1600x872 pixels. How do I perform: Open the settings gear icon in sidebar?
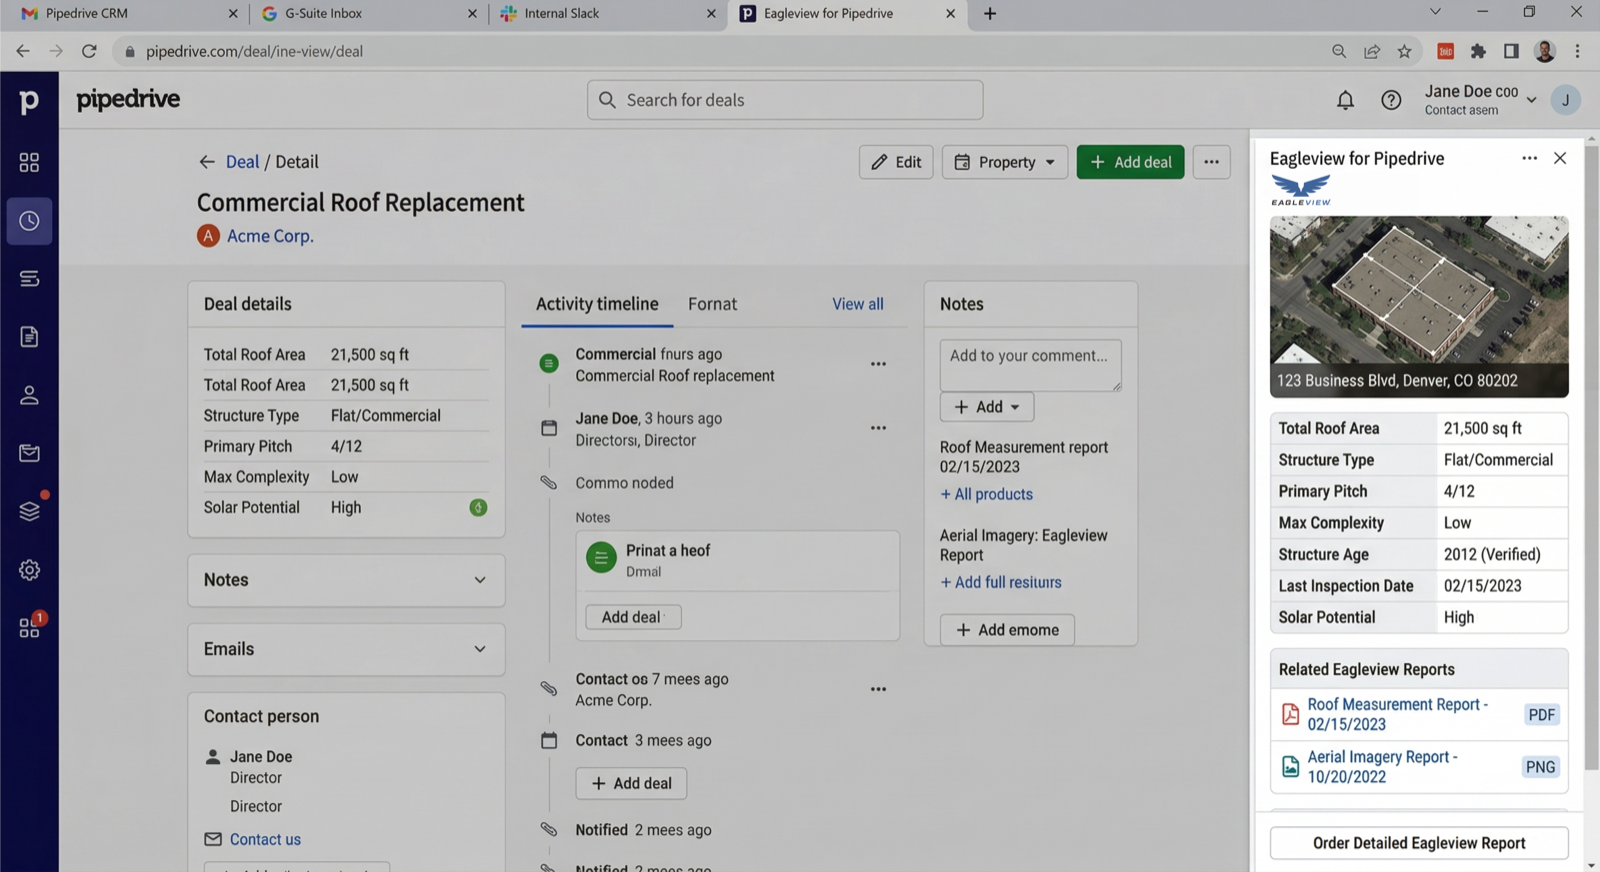coord(29,570)
